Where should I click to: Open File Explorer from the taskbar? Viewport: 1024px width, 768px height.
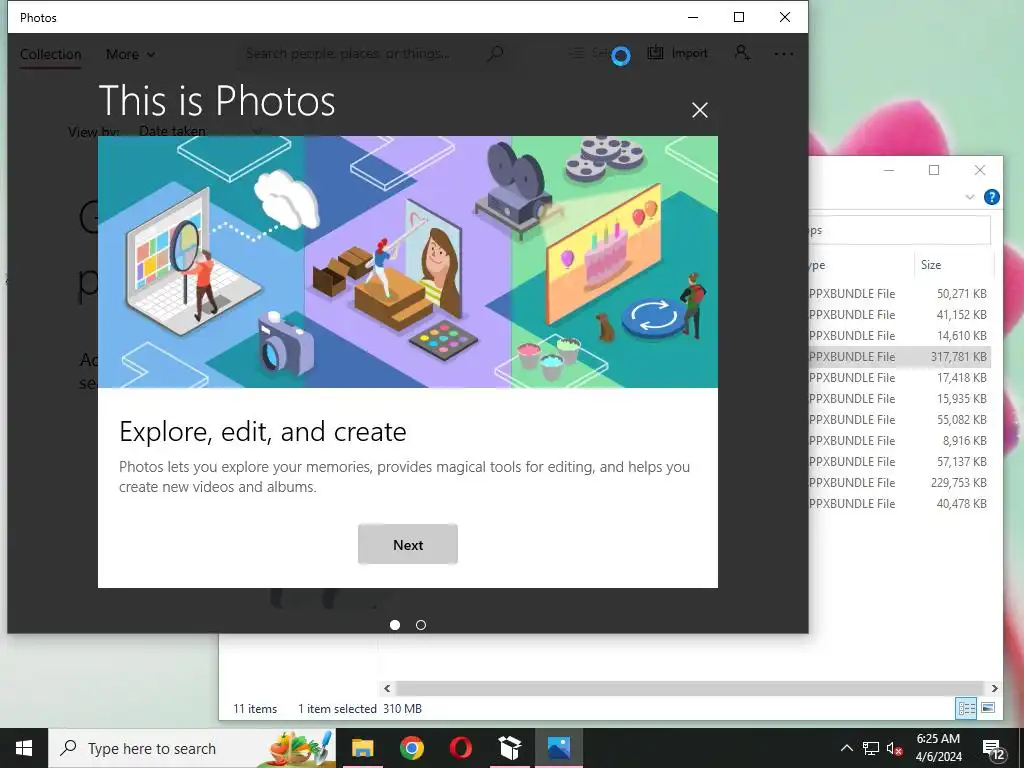[x=362, y=748]
